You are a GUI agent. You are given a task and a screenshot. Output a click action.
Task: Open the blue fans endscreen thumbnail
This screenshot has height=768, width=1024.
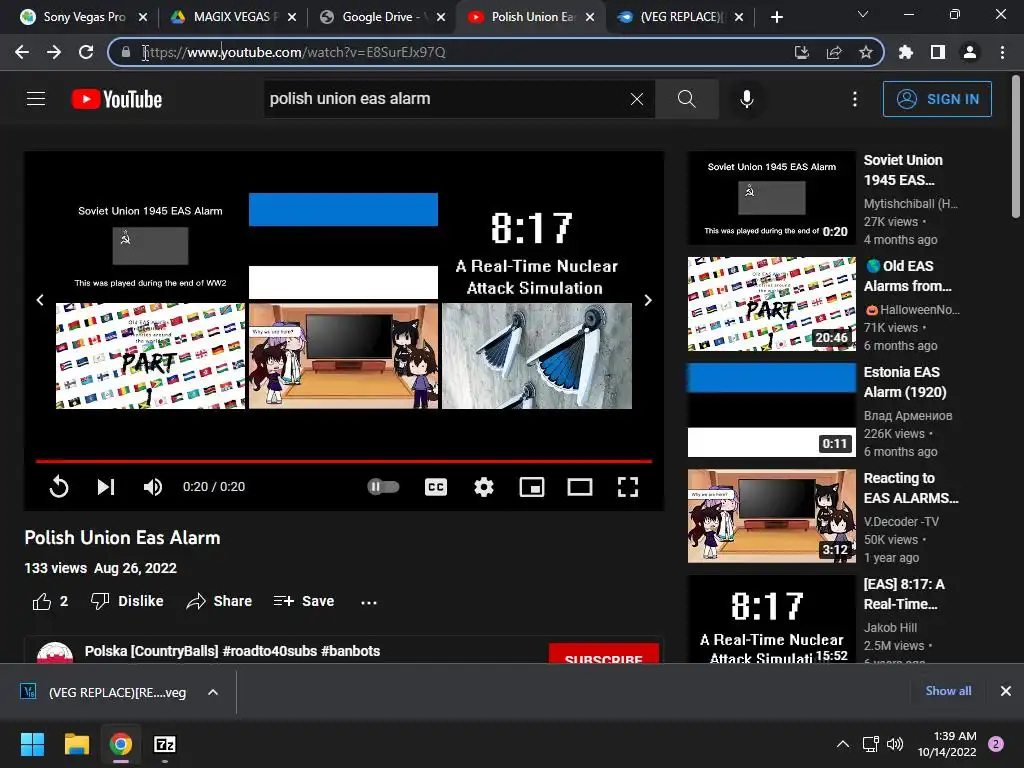pyautogui.click(x=537, y=356)
